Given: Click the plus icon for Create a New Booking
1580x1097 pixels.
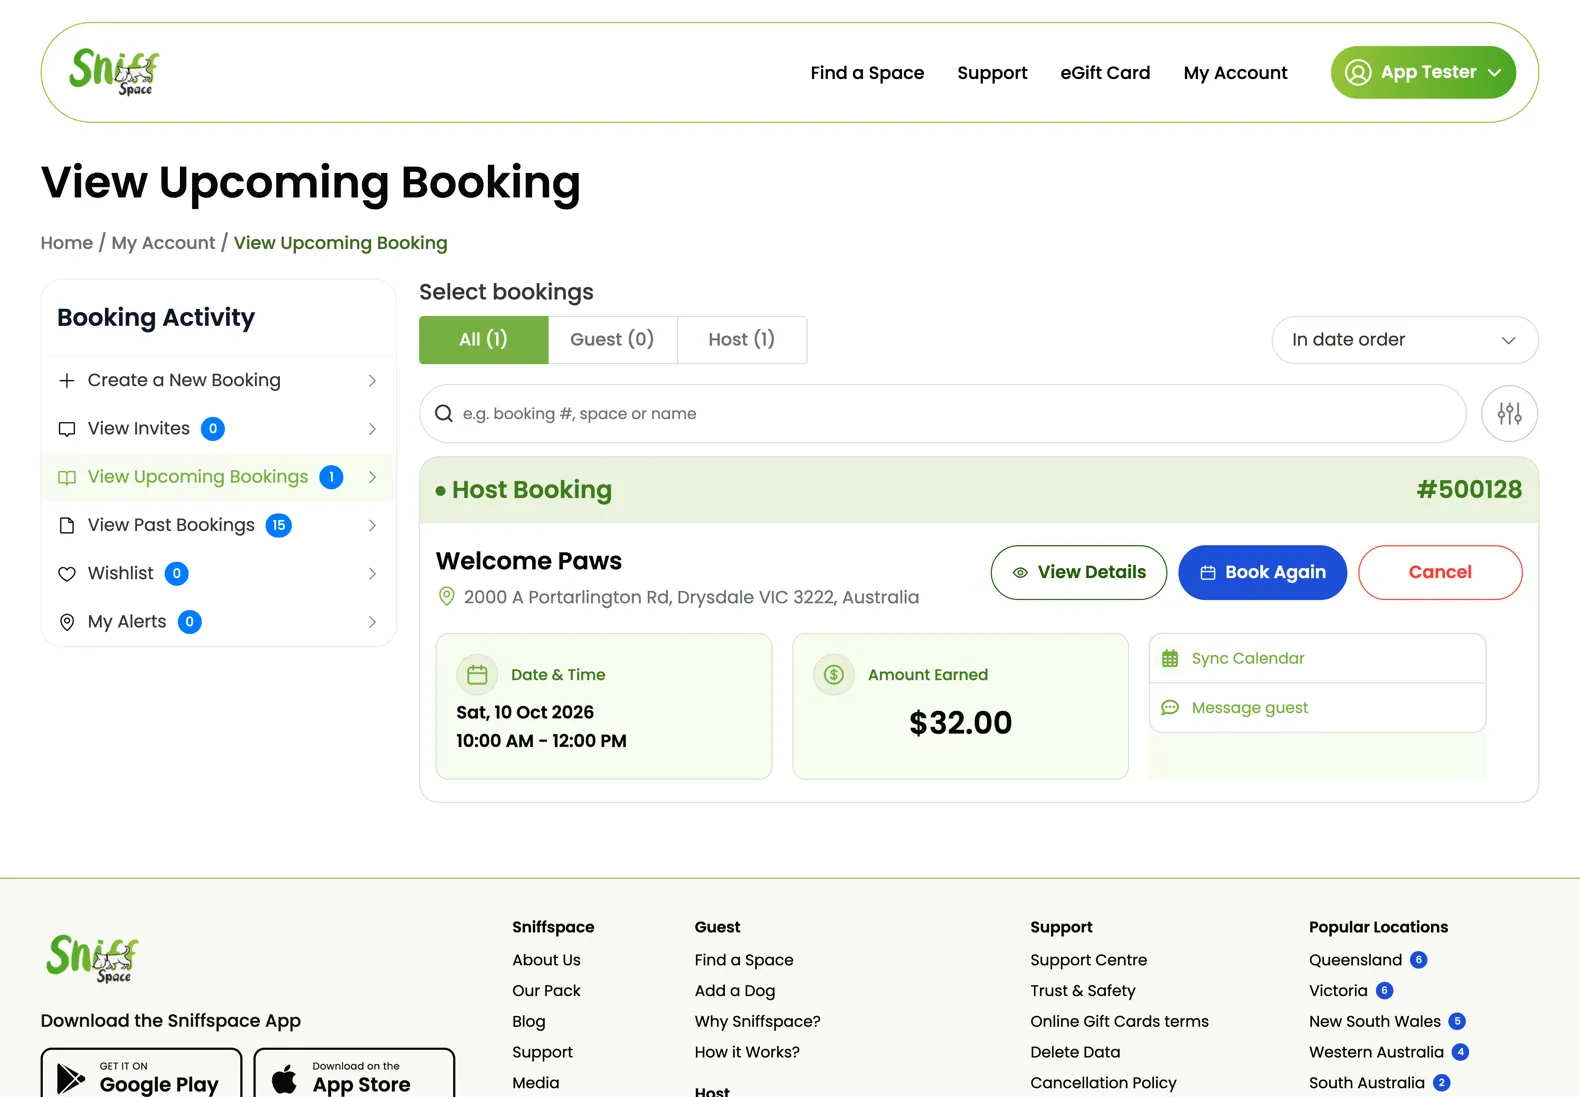Looking at the screenshot, I should coord(67,380).
